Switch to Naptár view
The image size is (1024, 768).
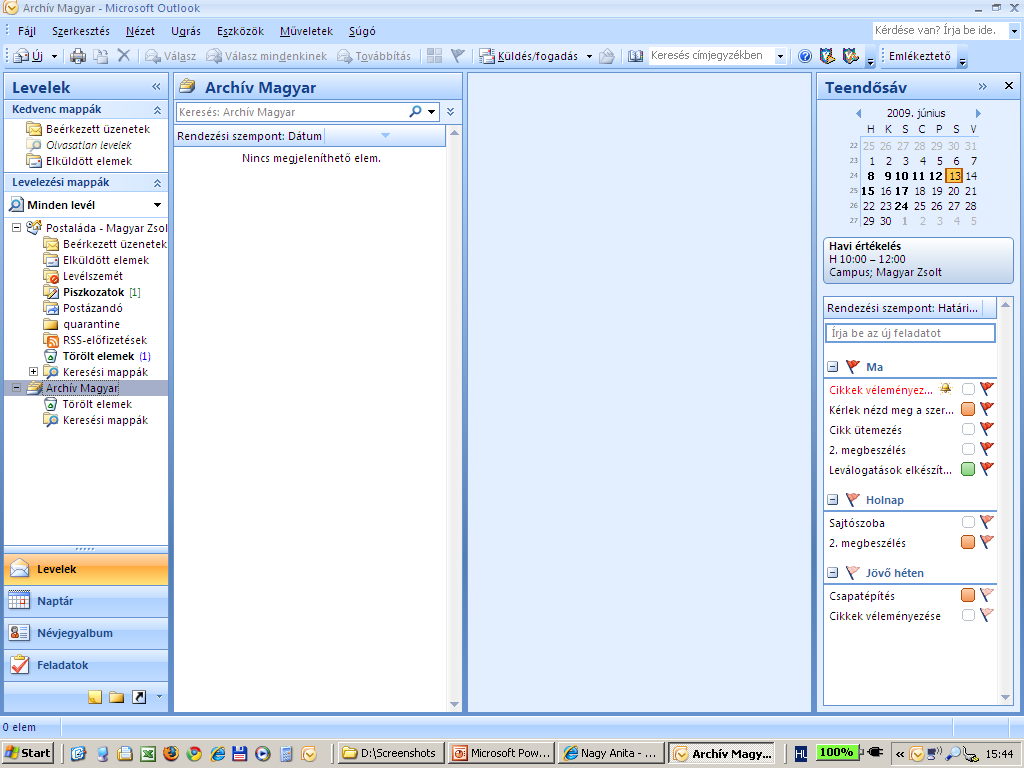click(86, 601)
